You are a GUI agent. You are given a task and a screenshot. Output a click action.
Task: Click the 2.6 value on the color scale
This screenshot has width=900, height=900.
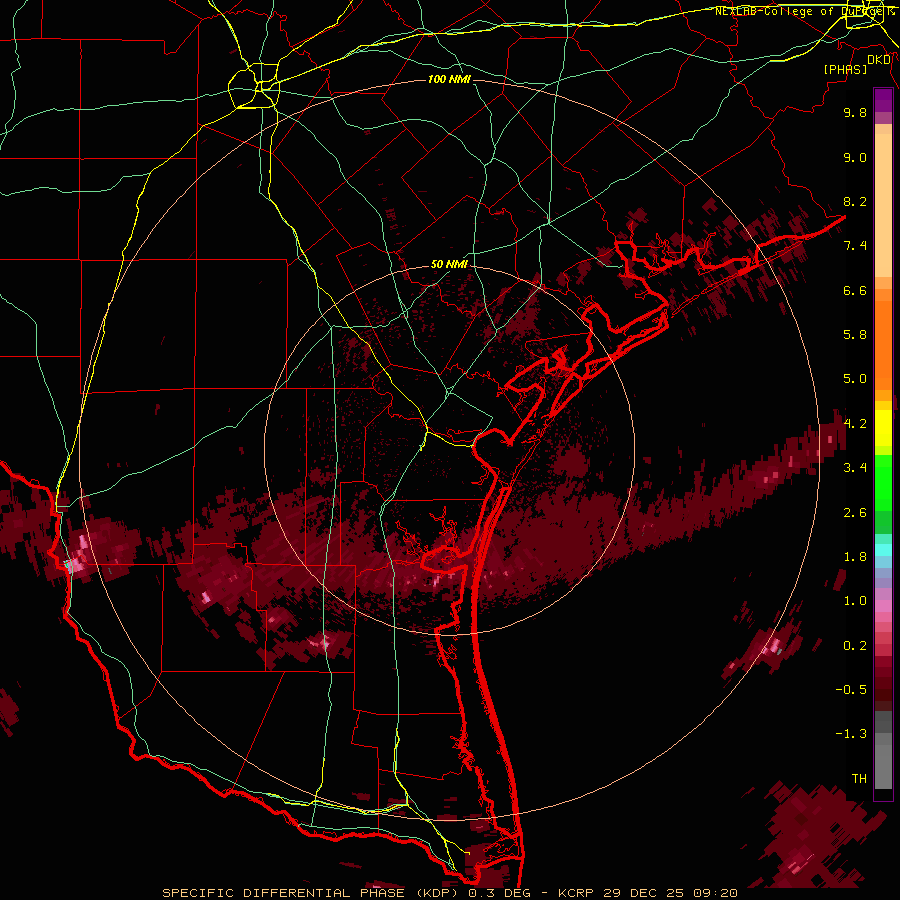point(855,513)
